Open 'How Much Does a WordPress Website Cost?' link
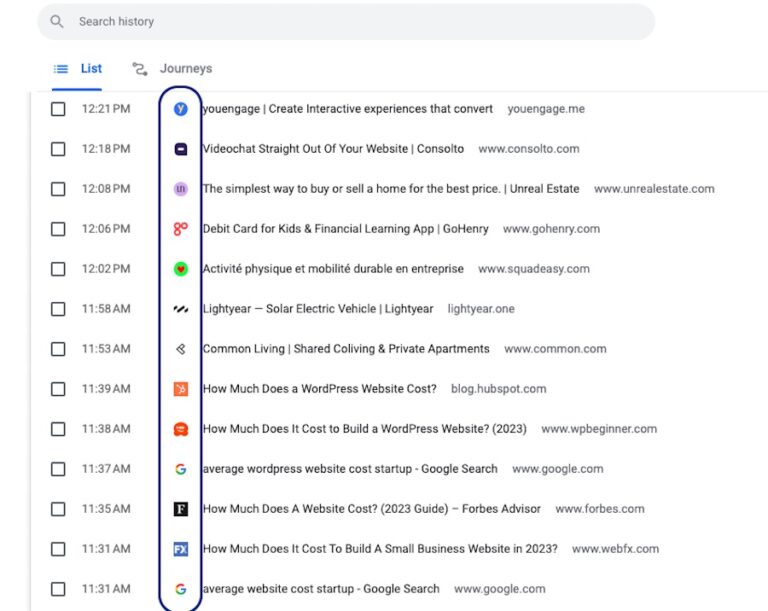 pyautogui.click(x=319, y=389)
